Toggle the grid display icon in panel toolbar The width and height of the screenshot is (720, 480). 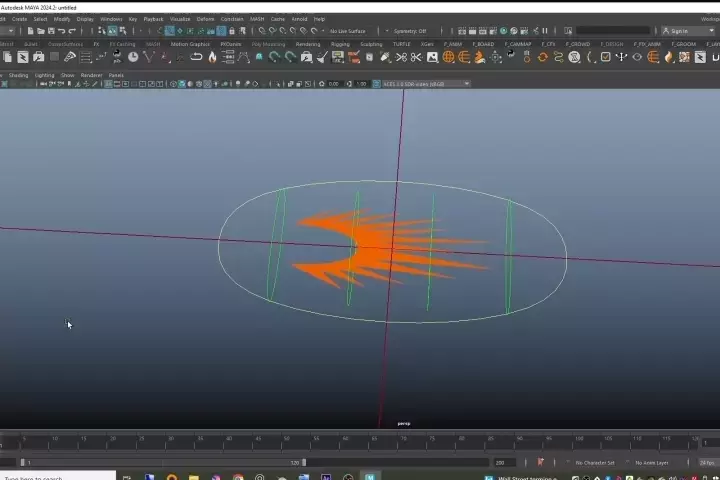point(108,84)
